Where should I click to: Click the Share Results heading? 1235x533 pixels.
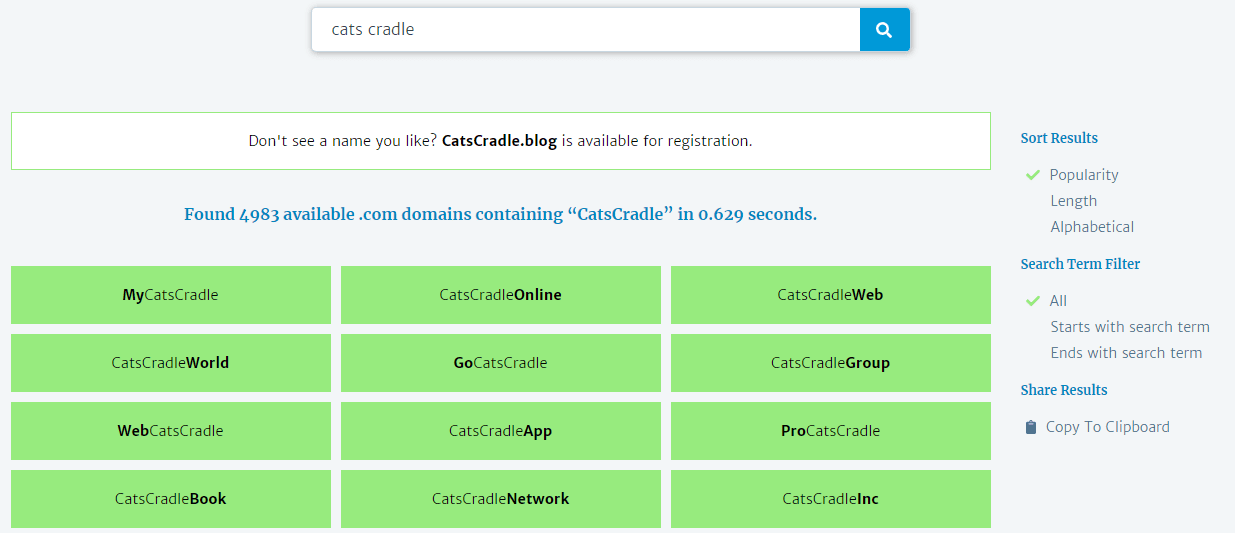pos(1064,390)
